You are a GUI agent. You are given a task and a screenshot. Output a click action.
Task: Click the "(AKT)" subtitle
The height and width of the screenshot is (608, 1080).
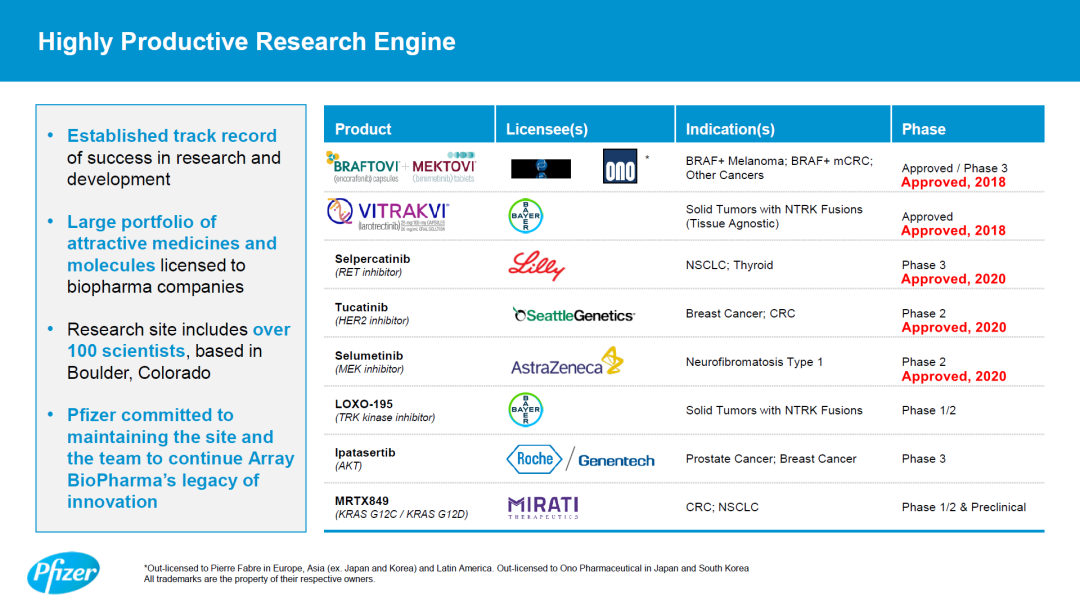349,465
